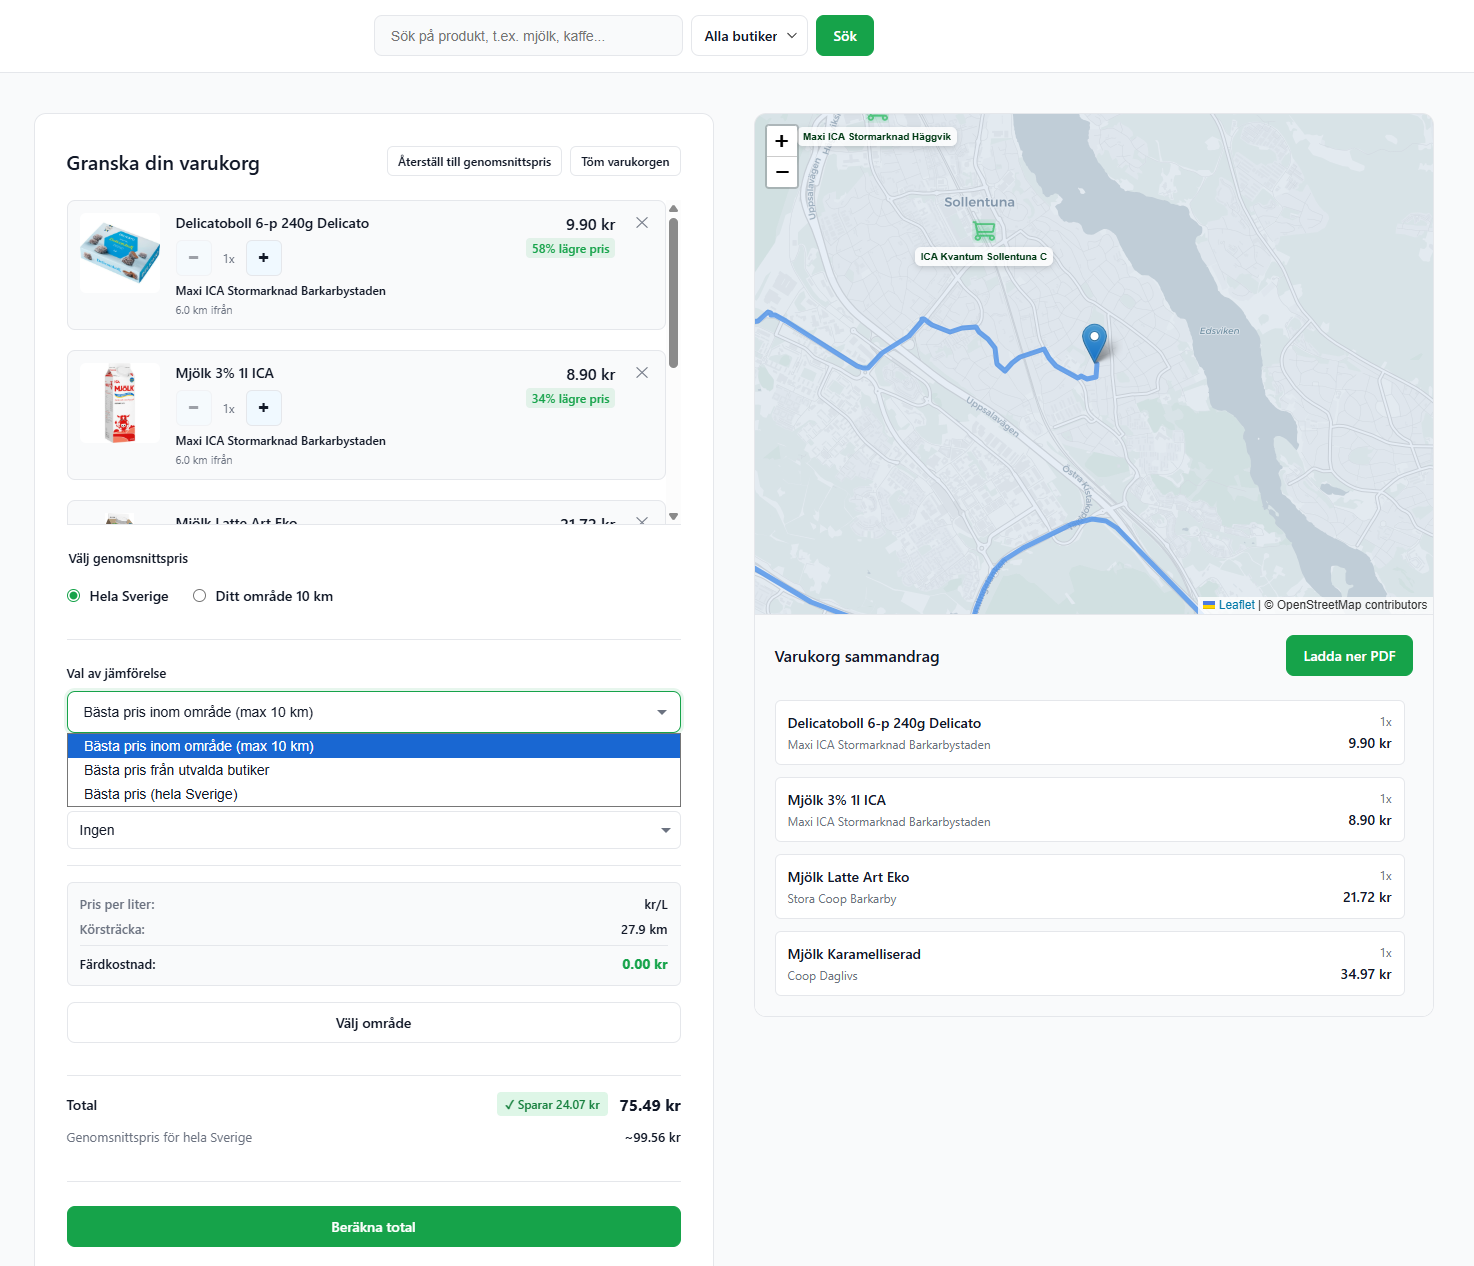Screen dimensions: 1474x1266
Task: Click the Beräkna total button
Action: [x=374, y=1227]
